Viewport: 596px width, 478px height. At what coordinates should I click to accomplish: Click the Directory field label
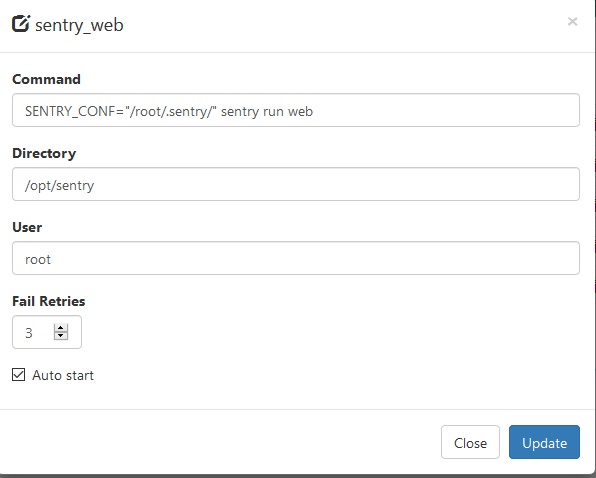coord(44,153)
